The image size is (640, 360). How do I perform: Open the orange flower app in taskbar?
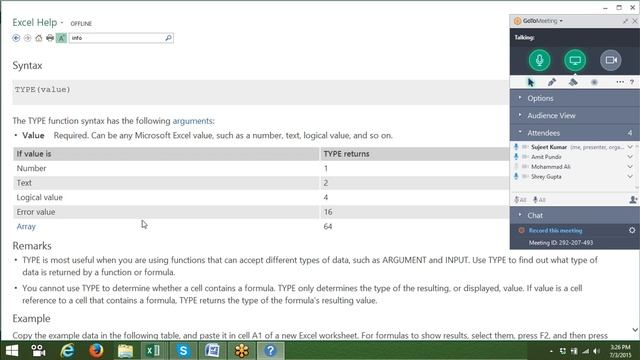(241, 351)
